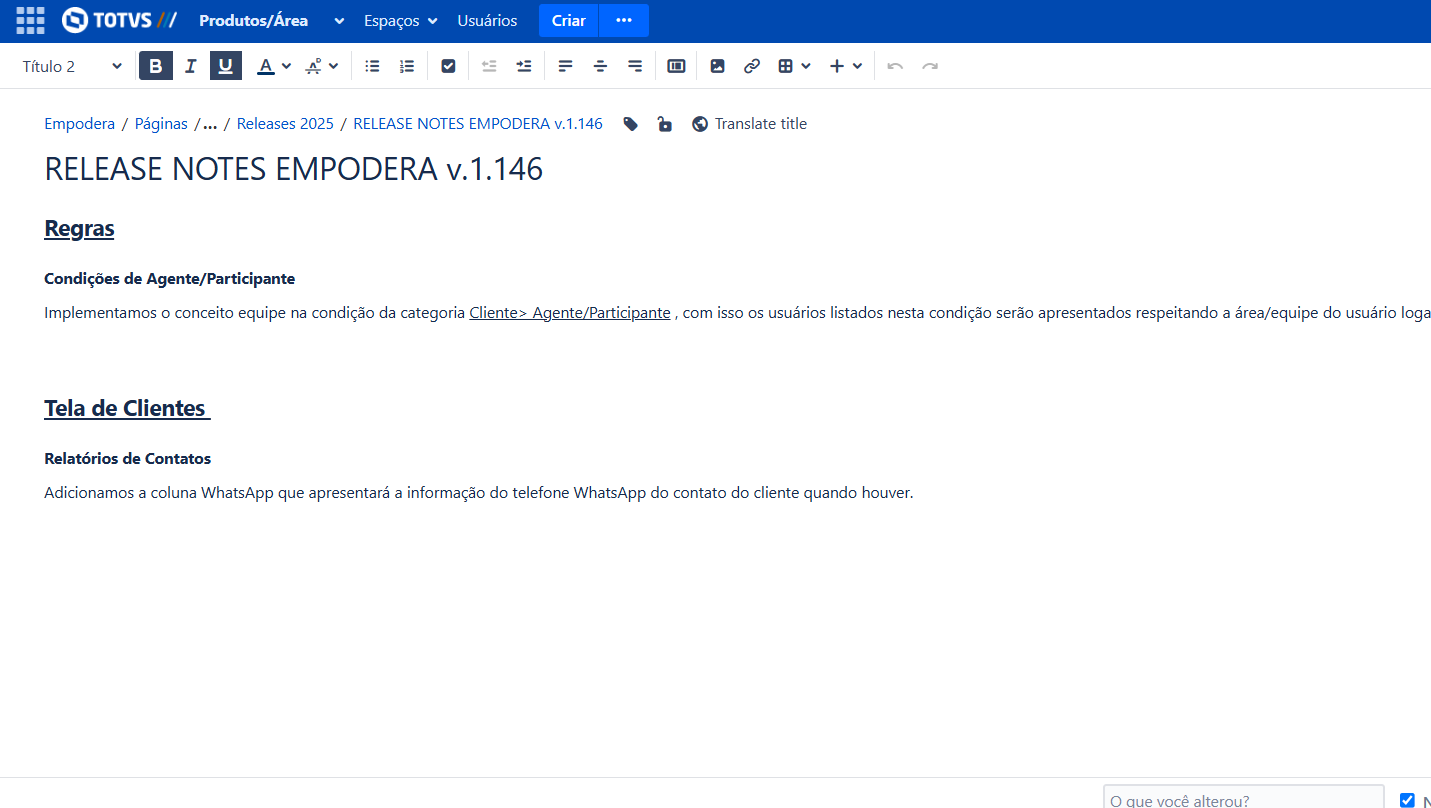Click the Translate title label
The width and height of the screenshot is (1431, 808).
click(x=760, y=124)
